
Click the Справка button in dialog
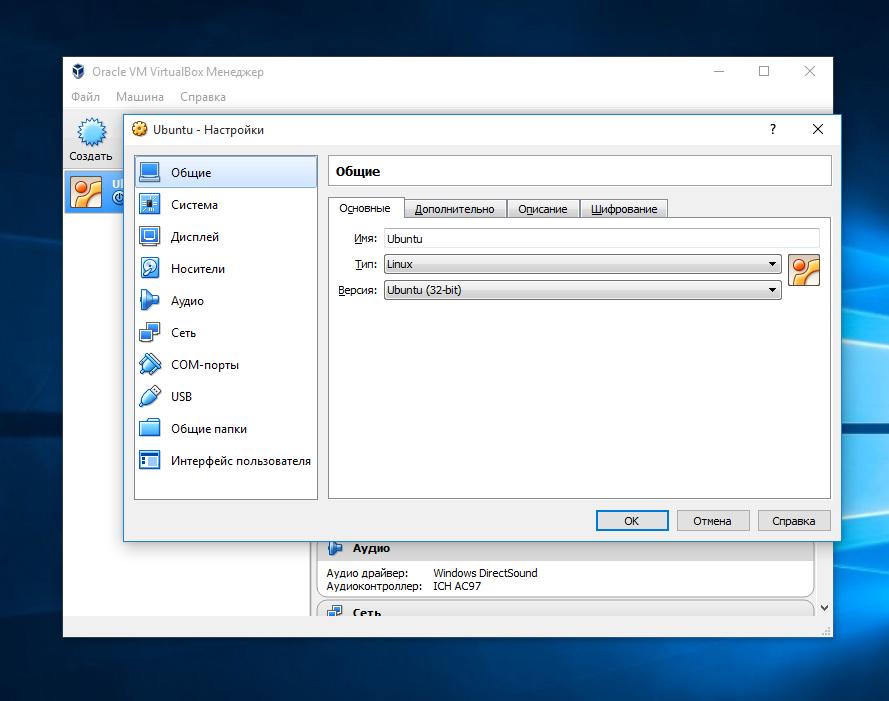click(x=794, y=521)
